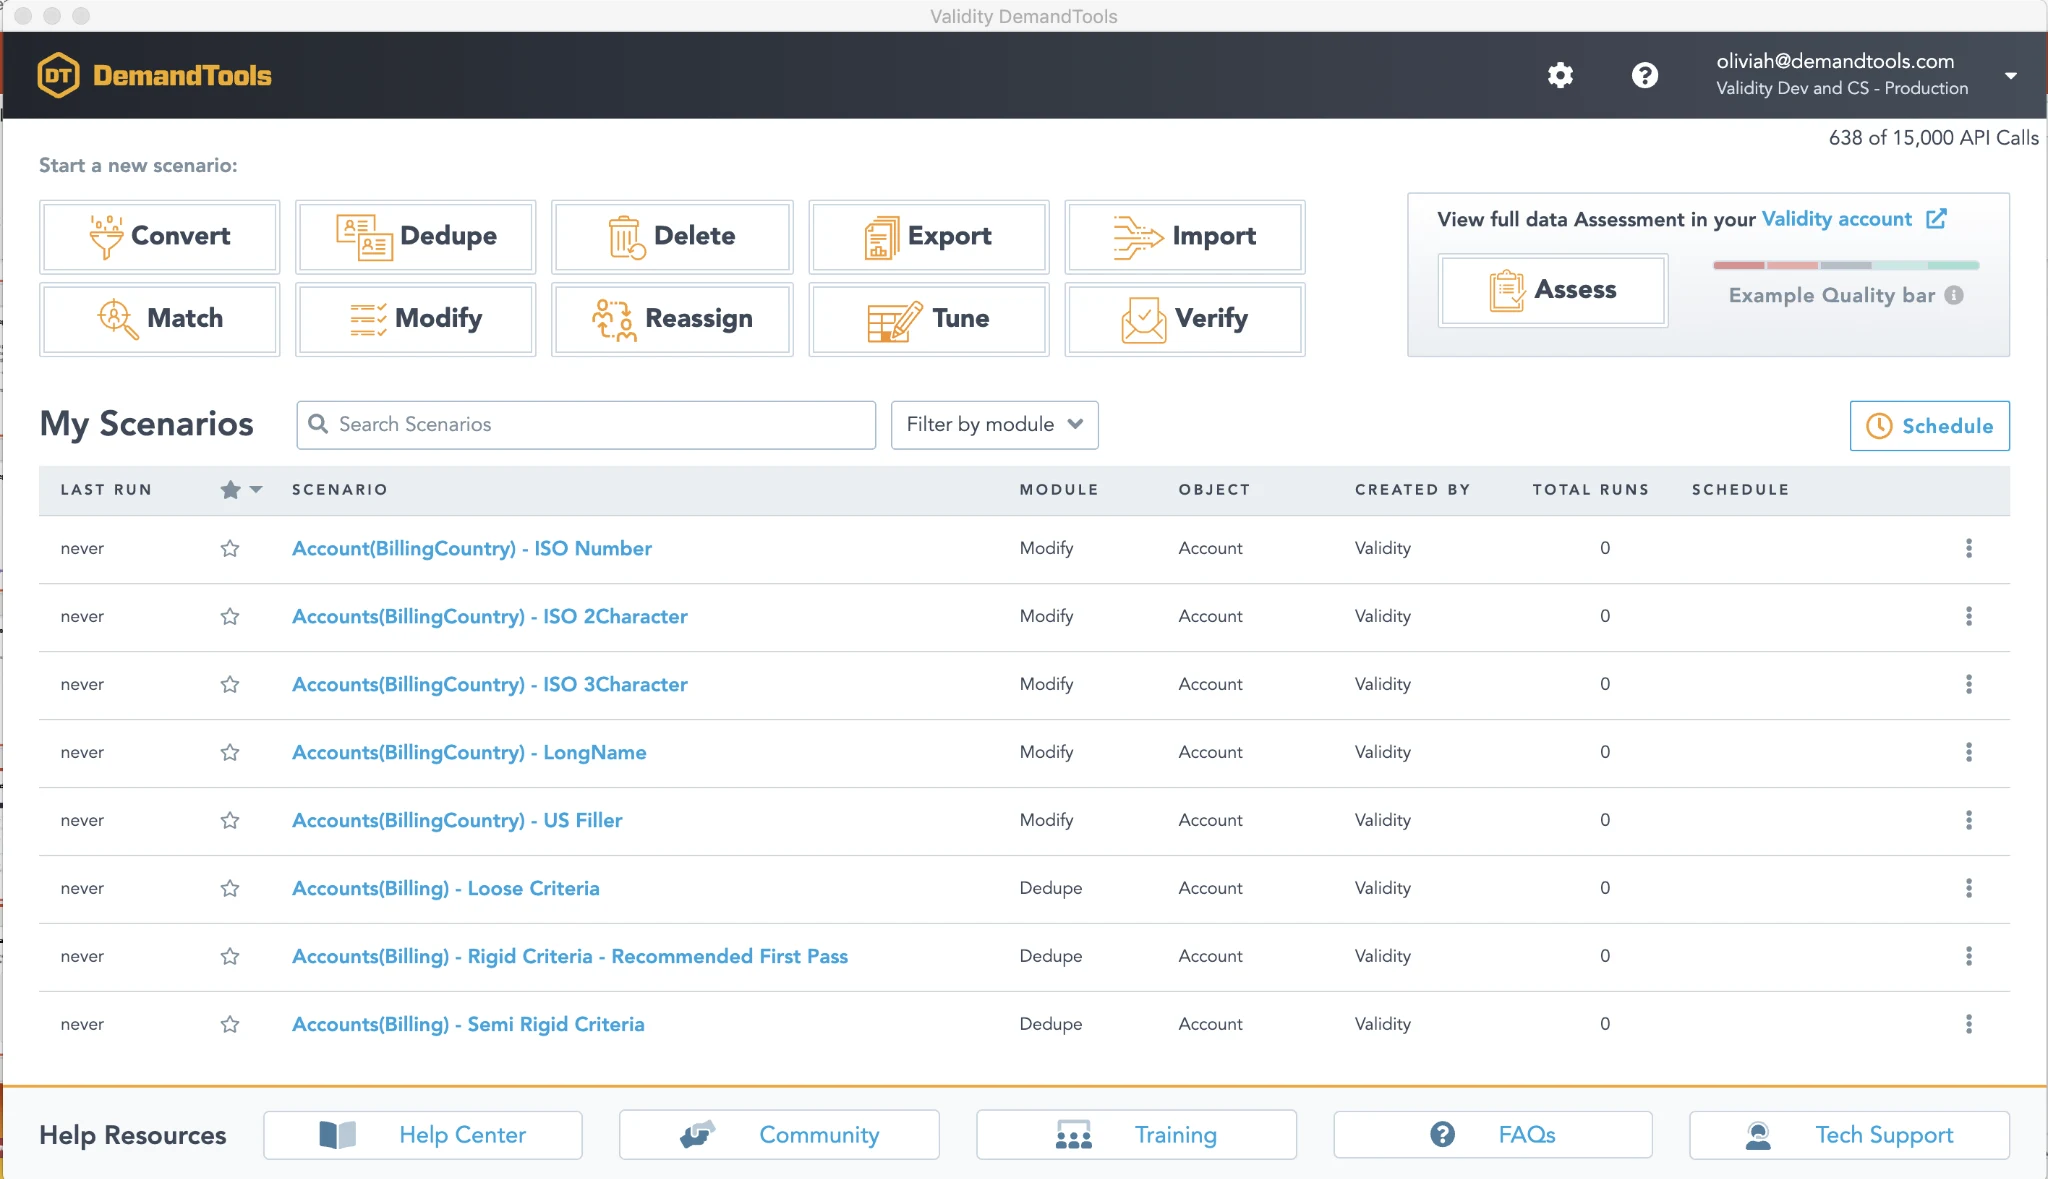Open options menu for ISO Number scenario
This screenshot has height=1179, width=2048.
[x=1968, y=548]
